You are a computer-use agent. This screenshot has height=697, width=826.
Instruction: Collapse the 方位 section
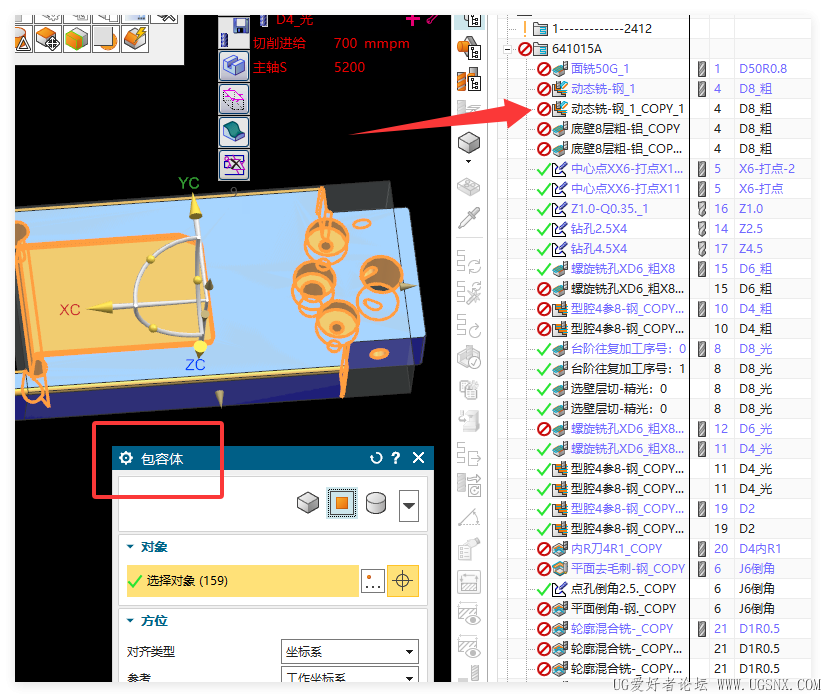coord(130,621)
